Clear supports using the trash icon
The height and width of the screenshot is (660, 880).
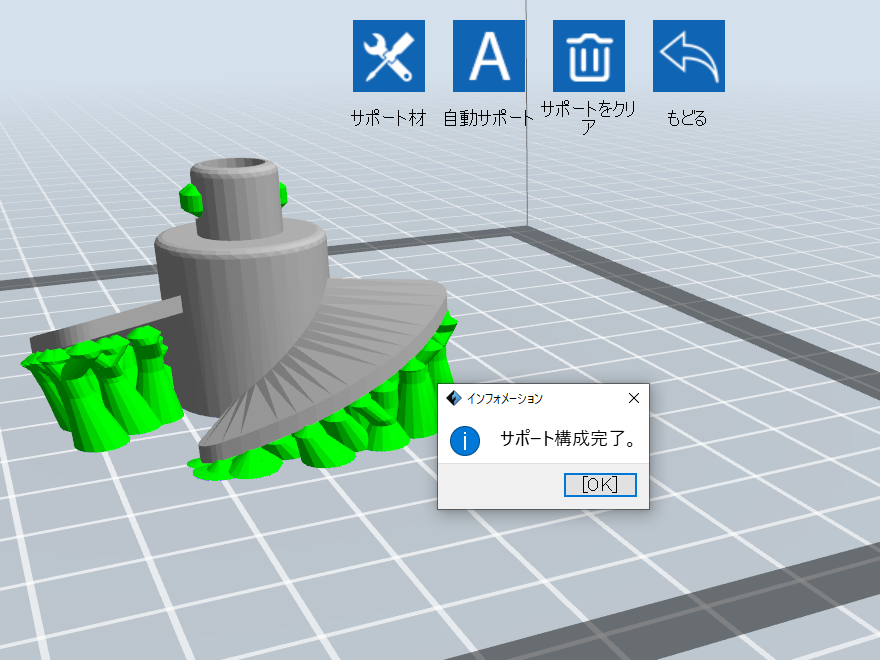tap(587, 55)
